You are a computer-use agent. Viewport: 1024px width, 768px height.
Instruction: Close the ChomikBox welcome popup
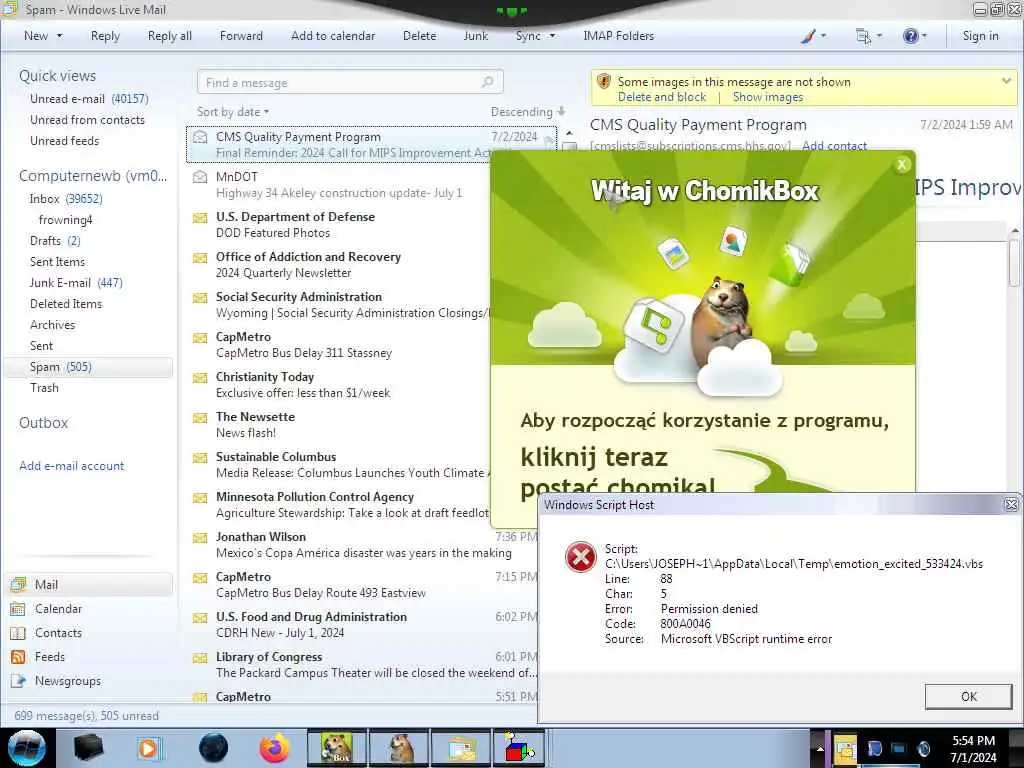902,165
